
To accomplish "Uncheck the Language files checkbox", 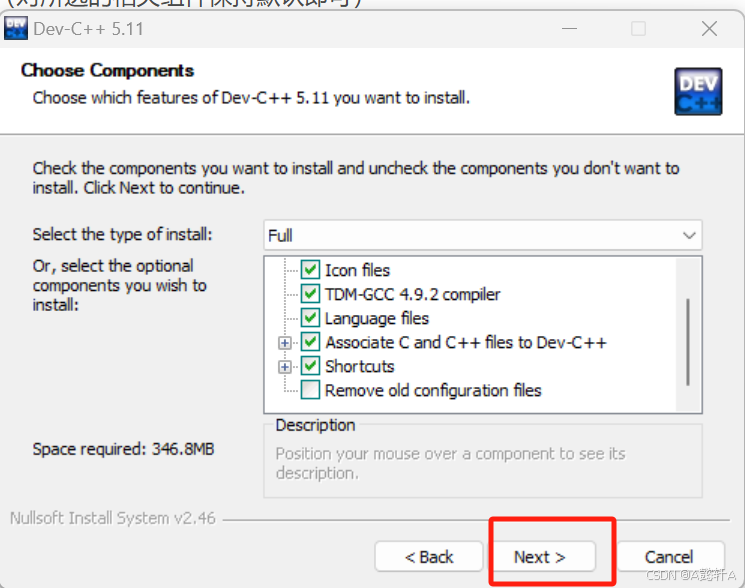I will (x=310, y=318).
